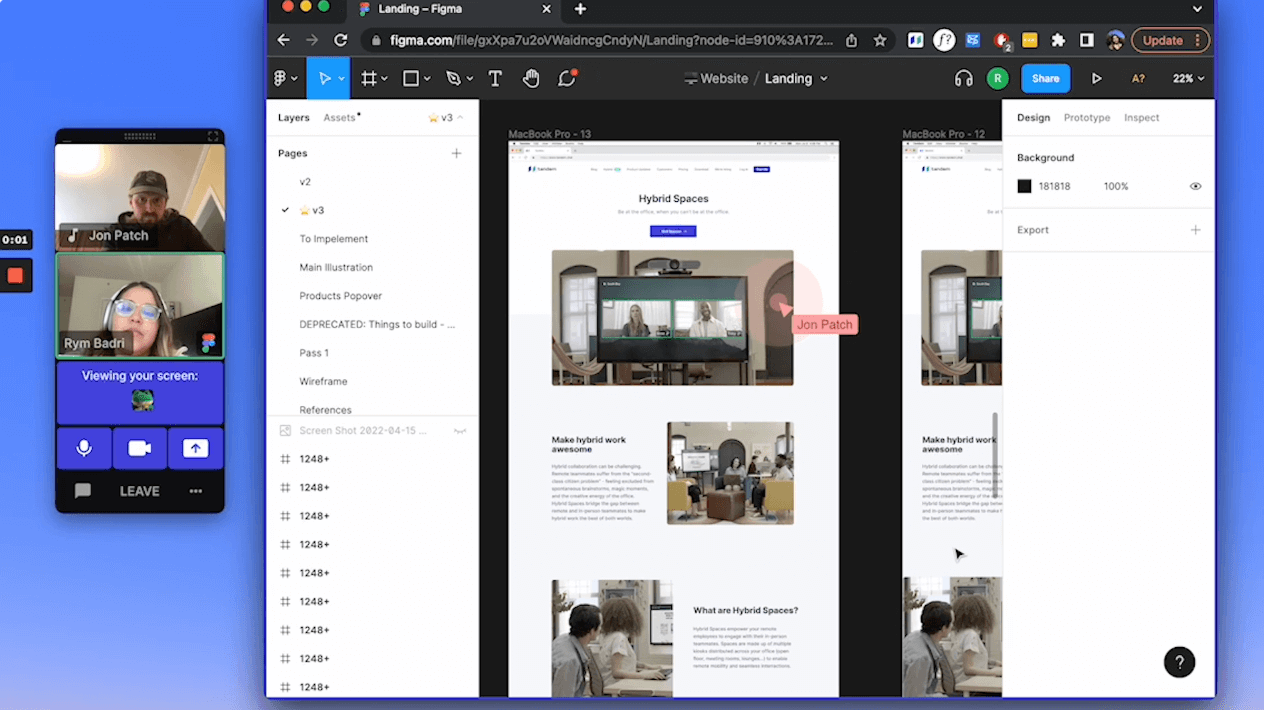
Task: Click the blue Share button
Action: [1045, 79]
